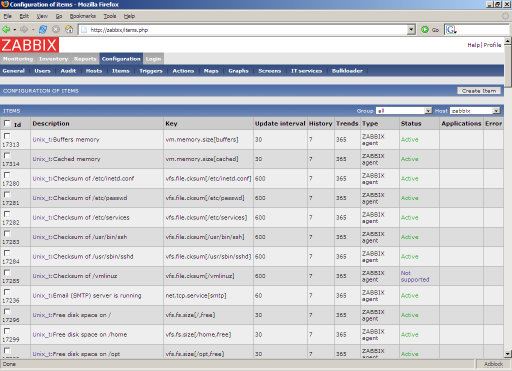
Task: Toggle Not supported status for item 17285
Action: 415,276
